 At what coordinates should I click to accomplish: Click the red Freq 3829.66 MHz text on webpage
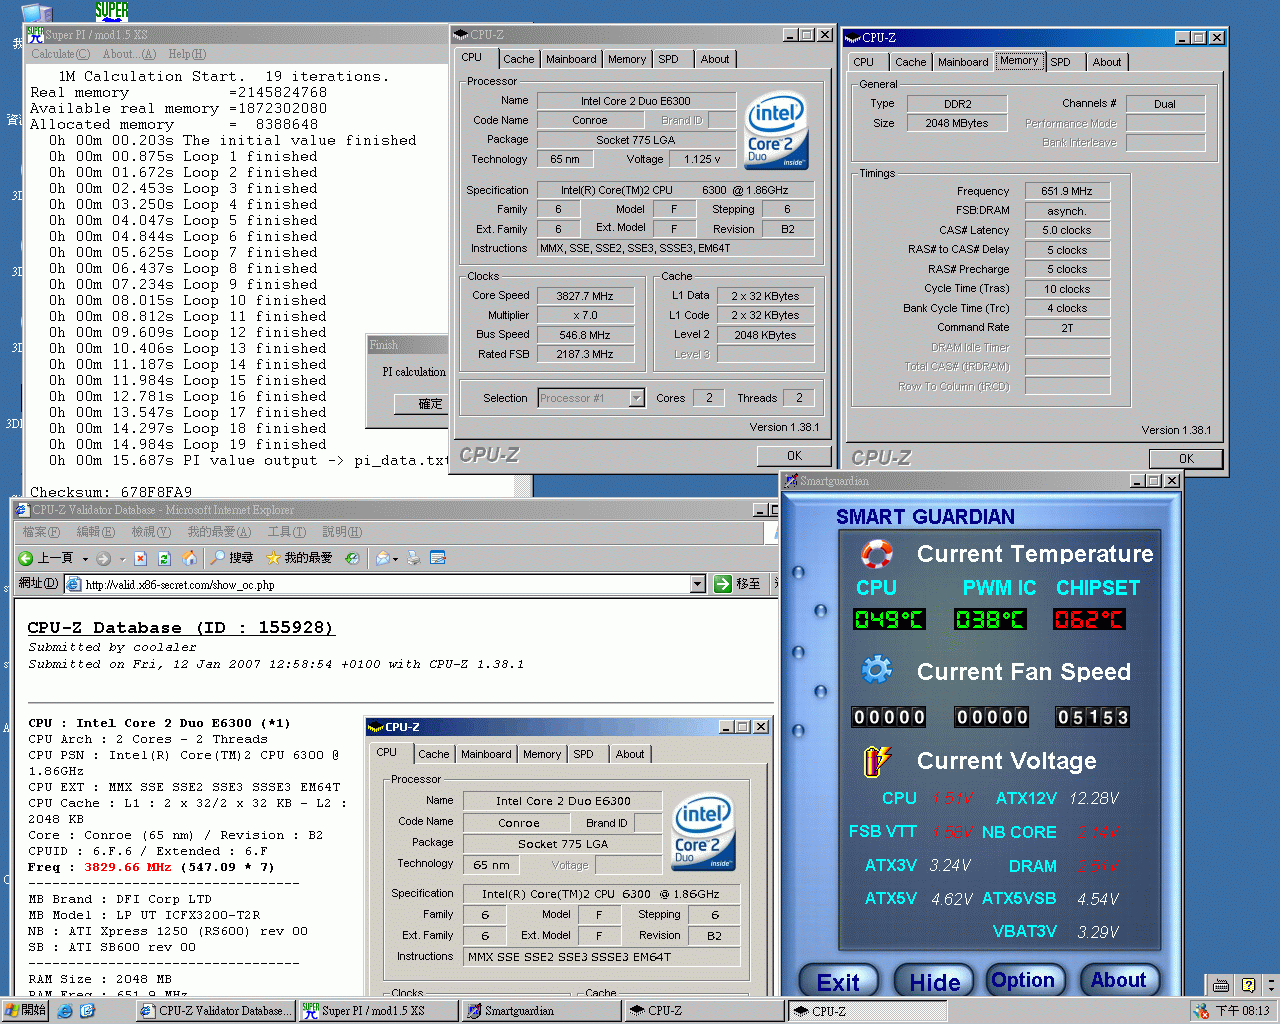click(x=128, y=867)
